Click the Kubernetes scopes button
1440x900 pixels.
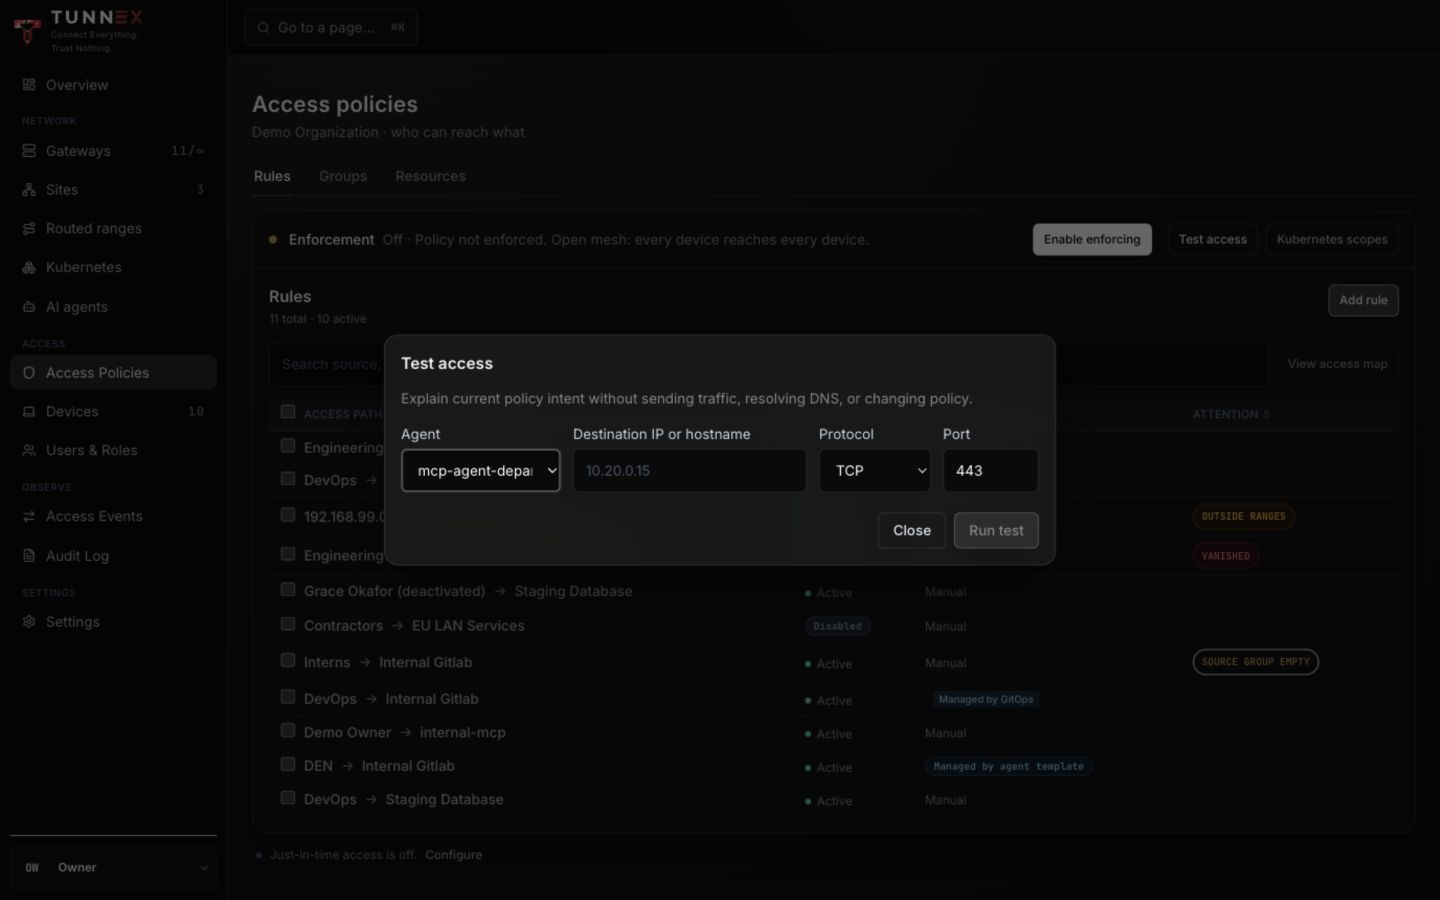tap(1332, 240)
